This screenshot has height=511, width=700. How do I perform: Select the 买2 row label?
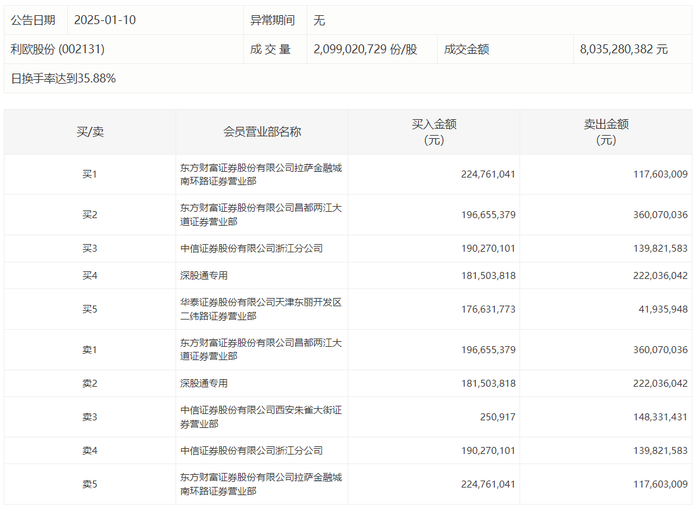[x=90, y=215]
